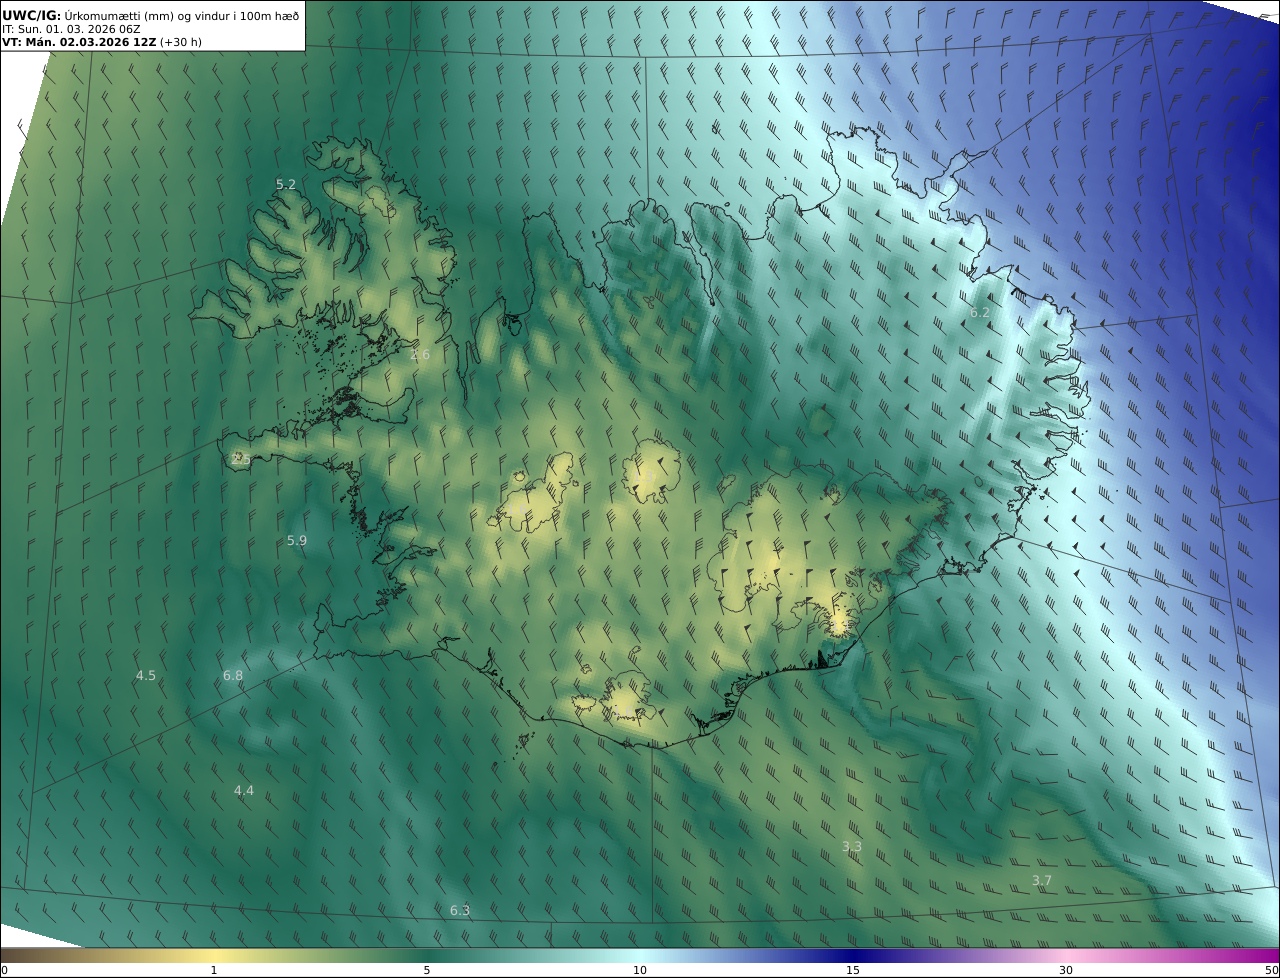The image size is (1280, 978).
Task: Click the "15" tick label on color scale
Action: tap(853, 970)
